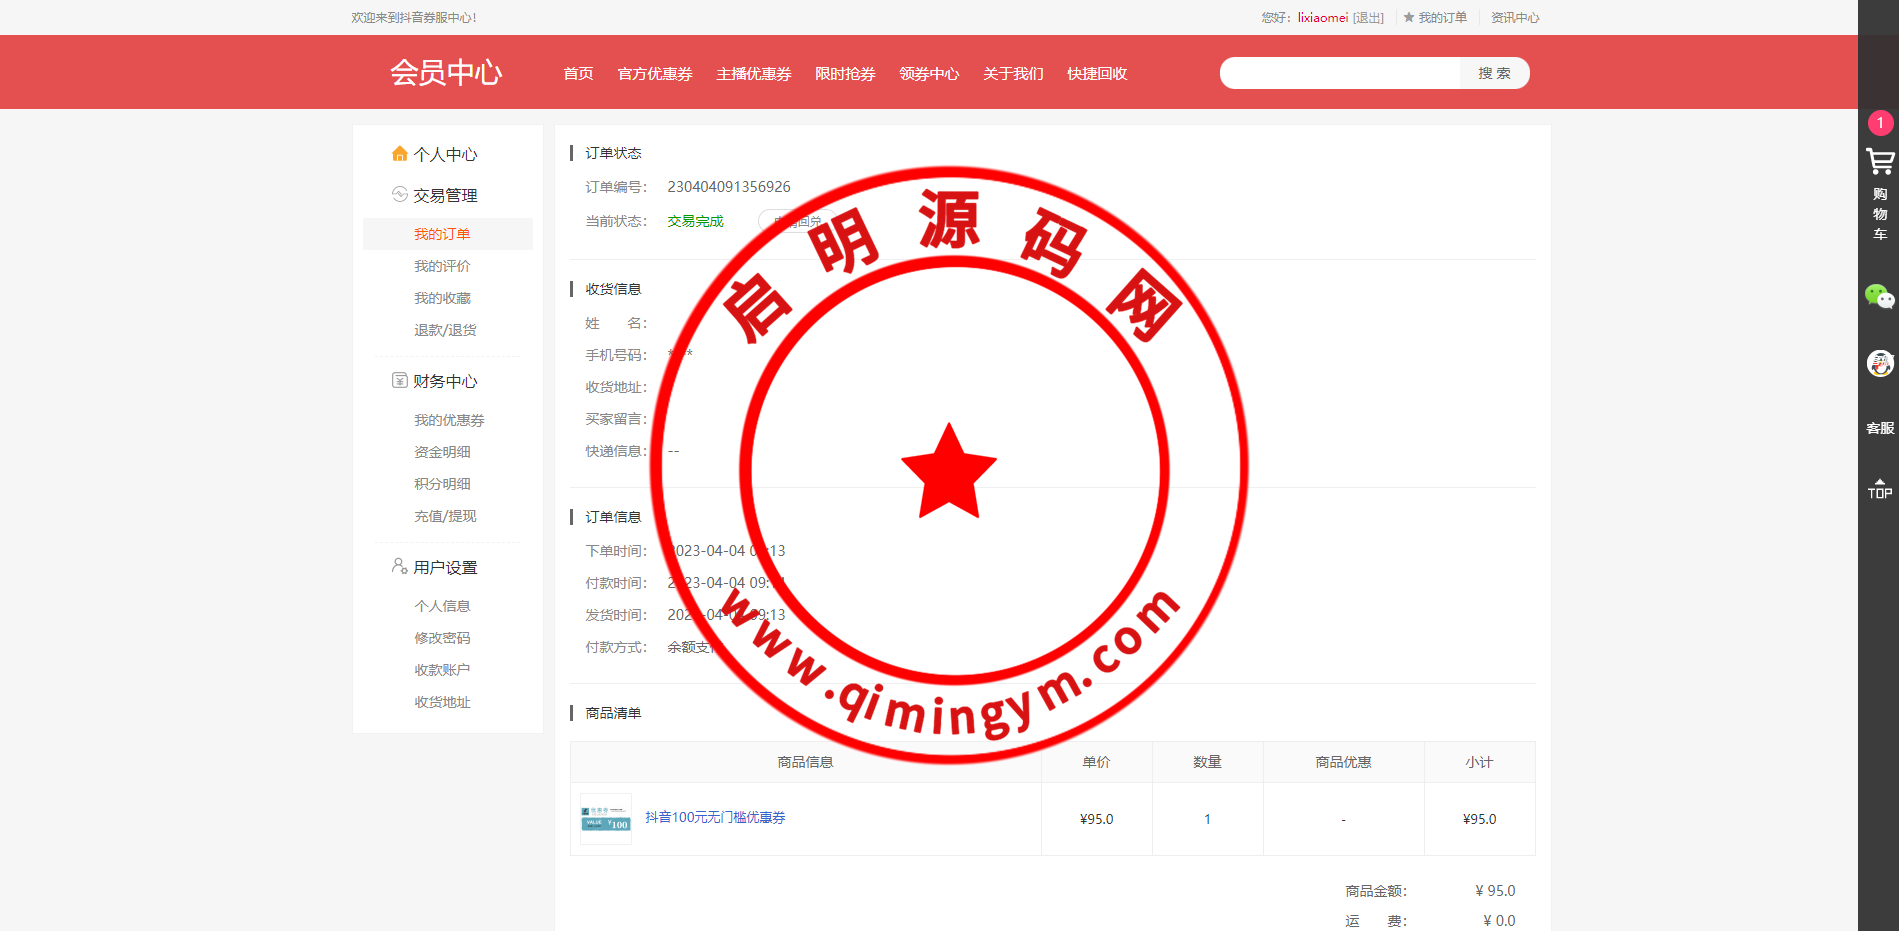1899x931 pixels.
Task: Open 退款/退货 in the left sidebar
Action: (445, 330)
